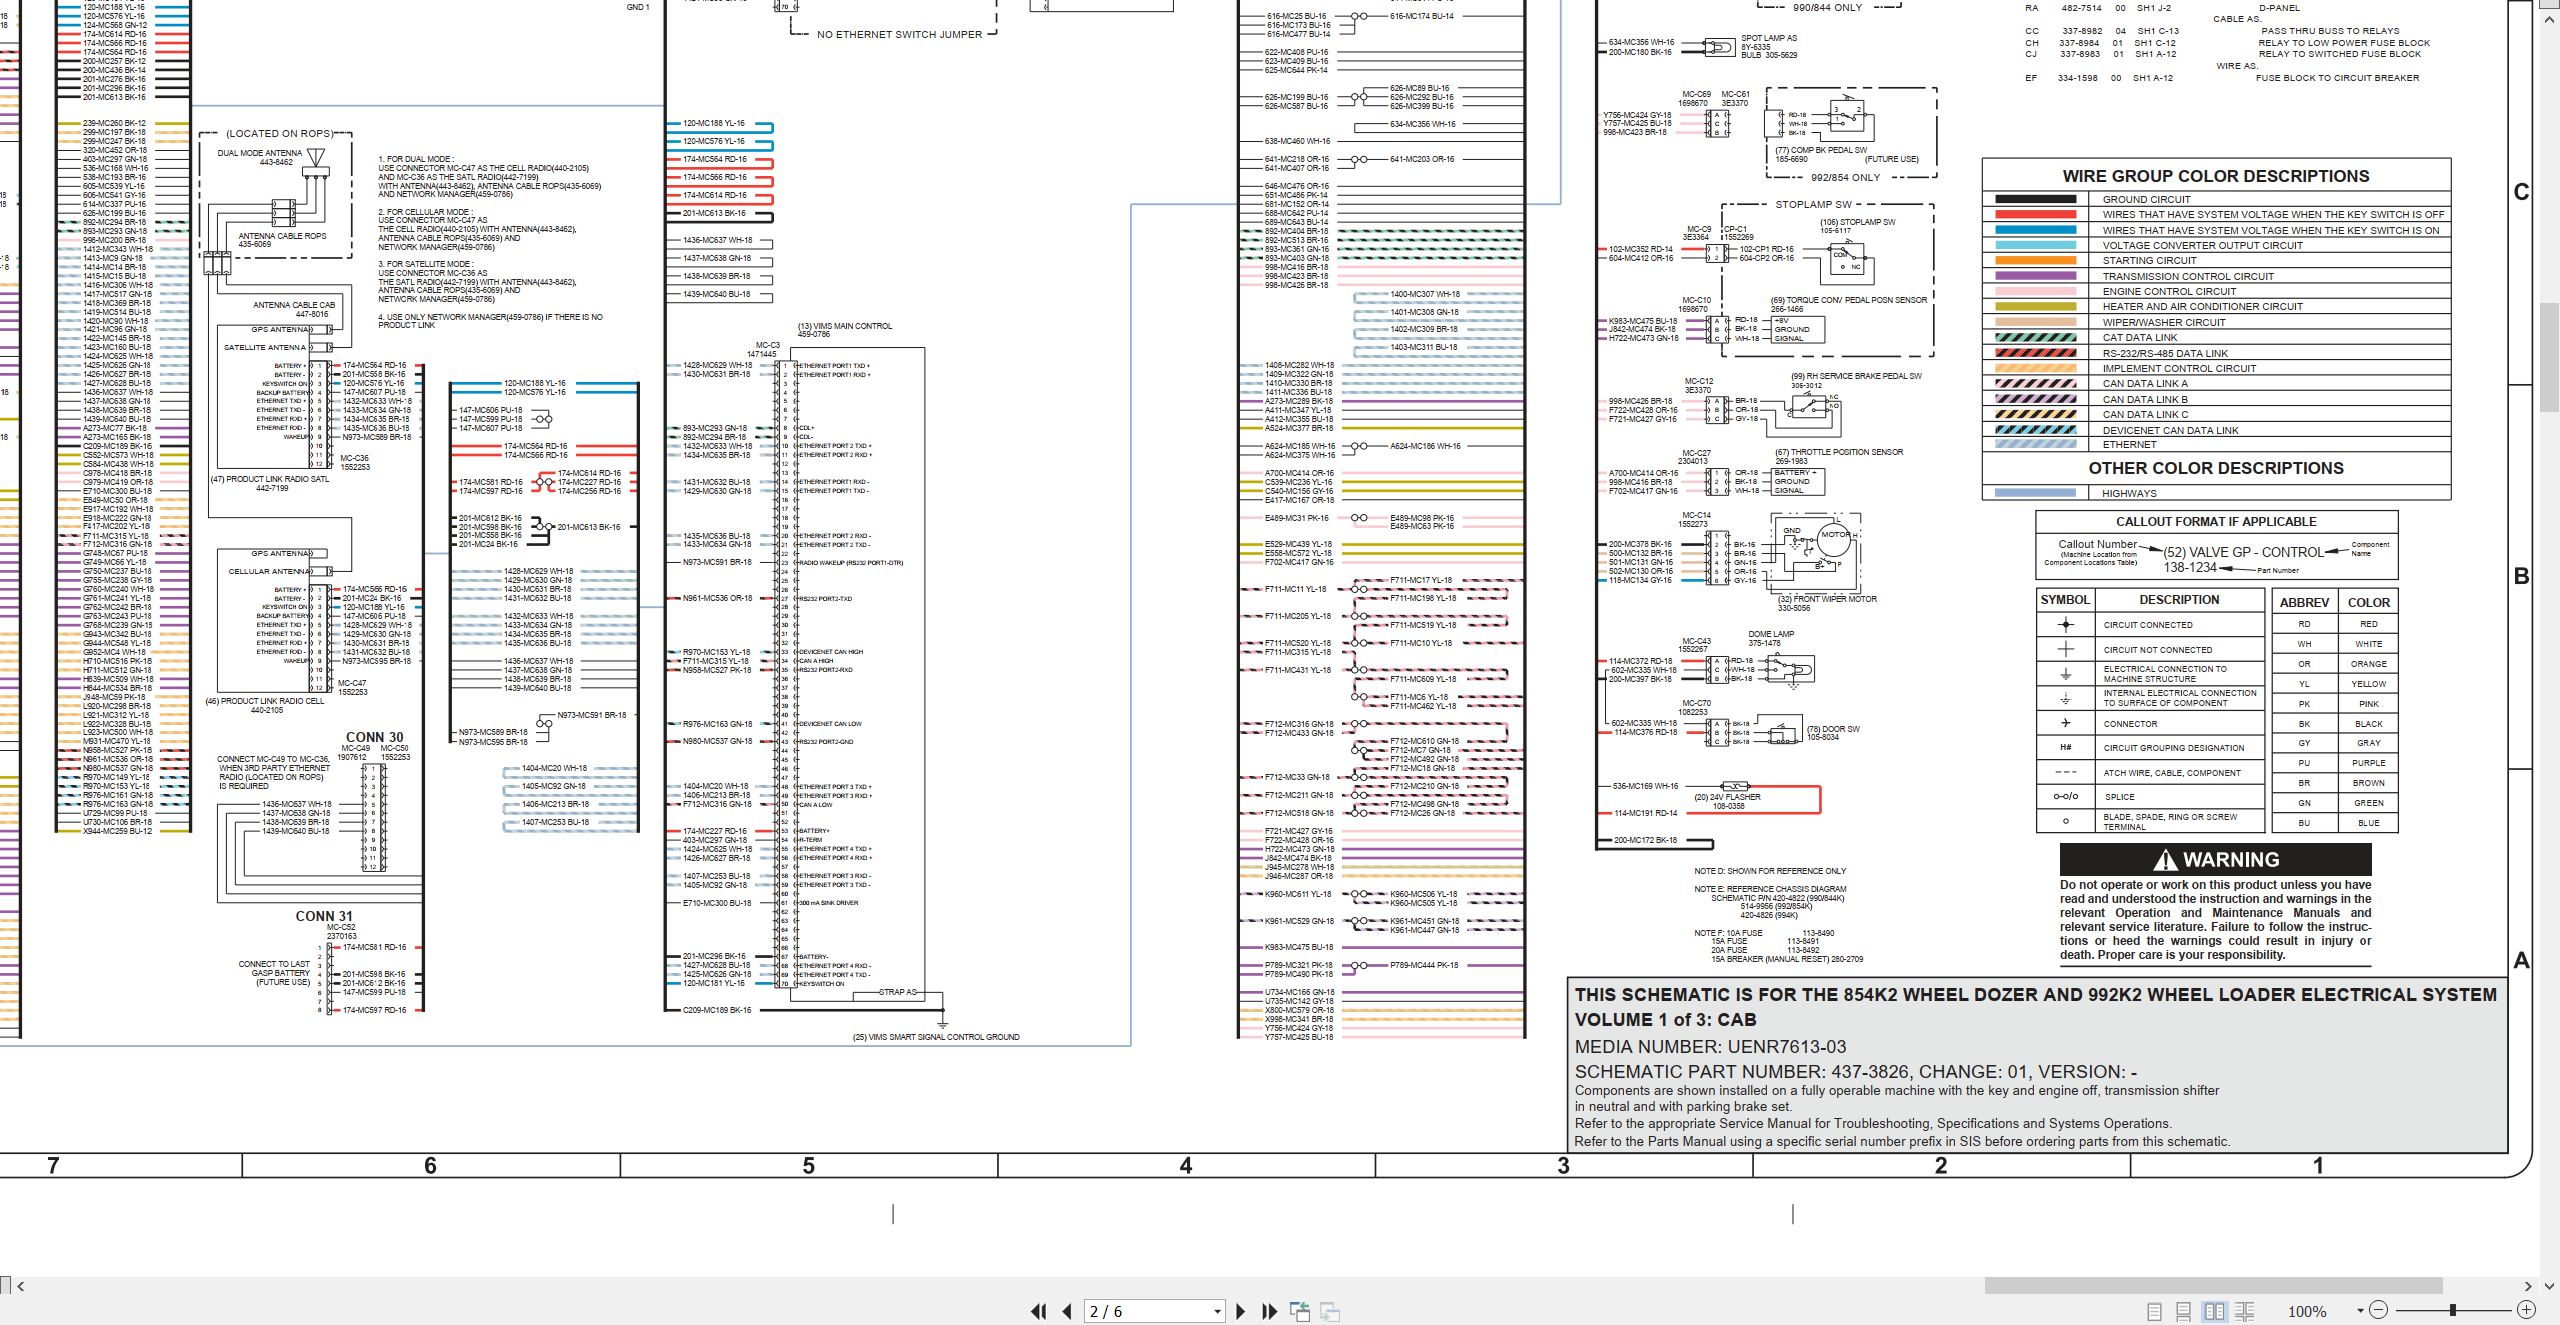Enable continuous page scrolling view
The image size is (2560, 1325).
click(2184, 1311)
